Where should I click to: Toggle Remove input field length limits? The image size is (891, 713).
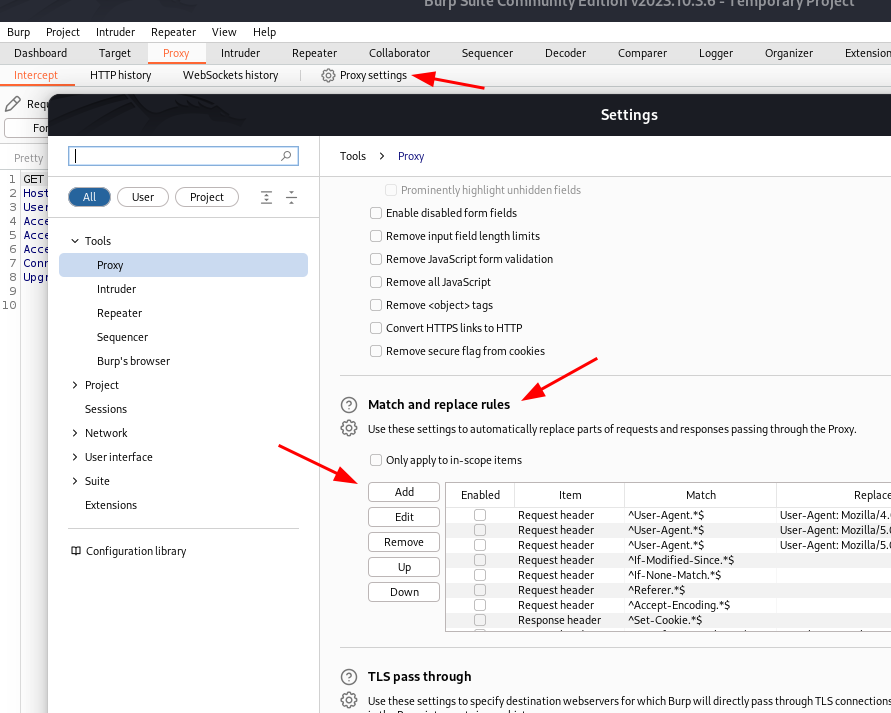pyautogui.click(x=376, y=236)
